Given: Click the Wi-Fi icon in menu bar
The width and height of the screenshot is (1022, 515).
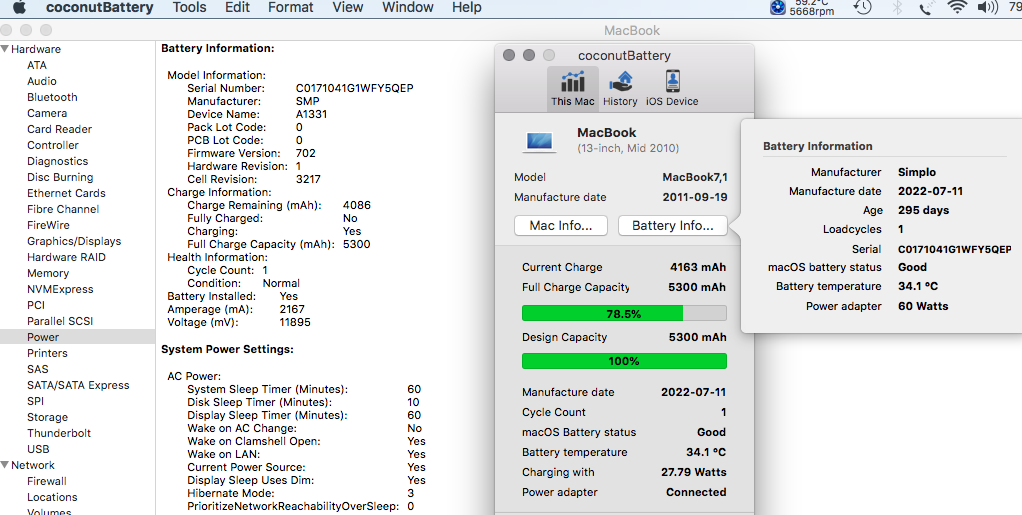Looking at the screenshot, I should 957,7.
